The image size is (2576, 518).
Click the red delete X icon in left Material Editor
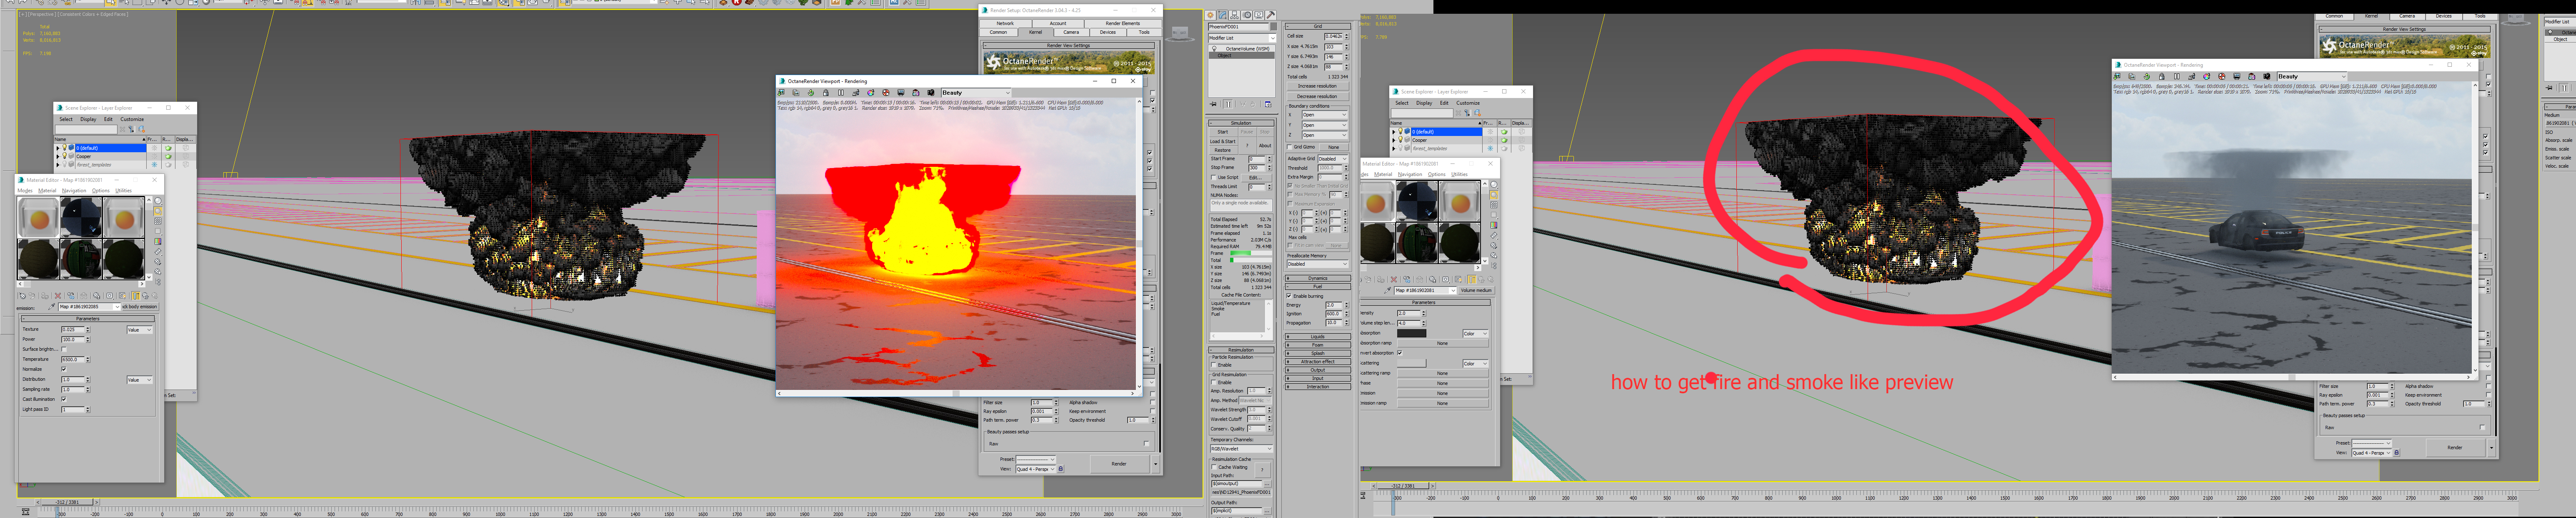(58, 296)
